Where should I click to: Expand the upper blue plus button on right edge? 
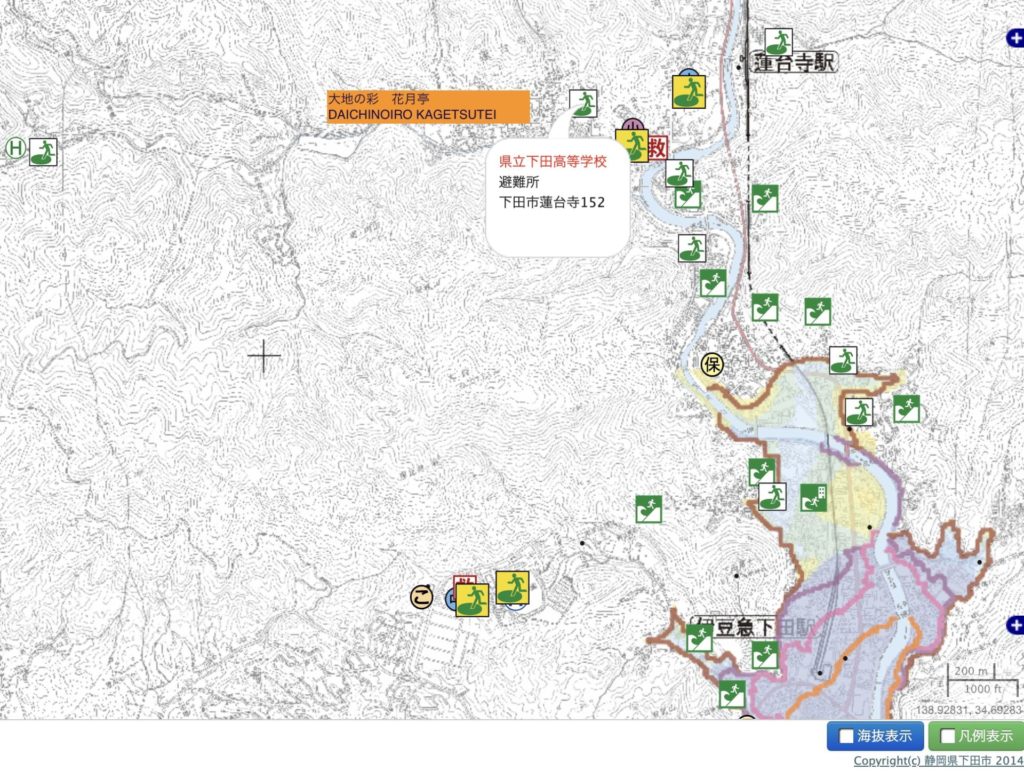coord(1015,38)
